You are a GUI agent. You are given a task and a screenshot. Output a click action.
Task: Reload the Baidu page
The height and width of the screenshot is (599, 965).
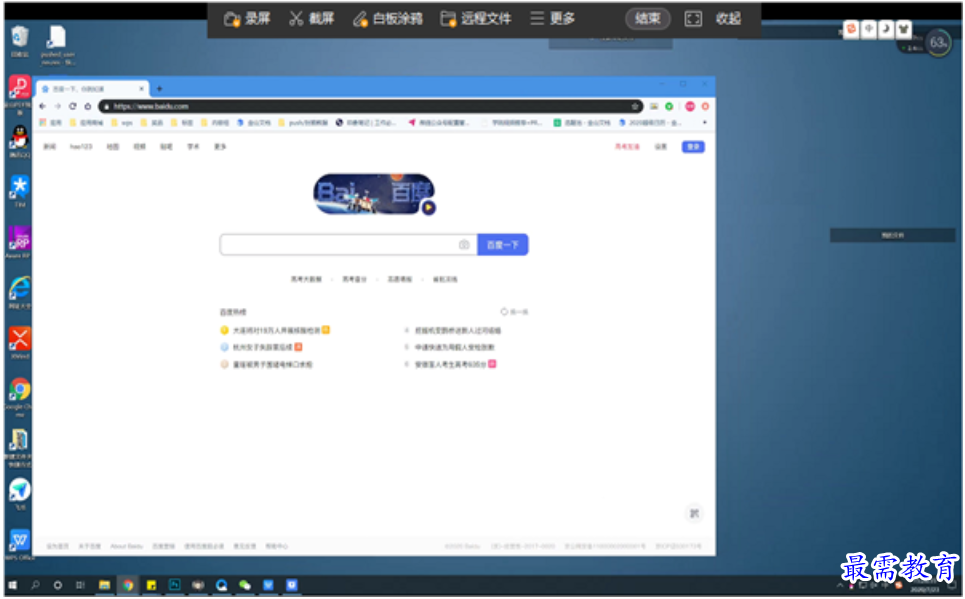coord(73,107)
